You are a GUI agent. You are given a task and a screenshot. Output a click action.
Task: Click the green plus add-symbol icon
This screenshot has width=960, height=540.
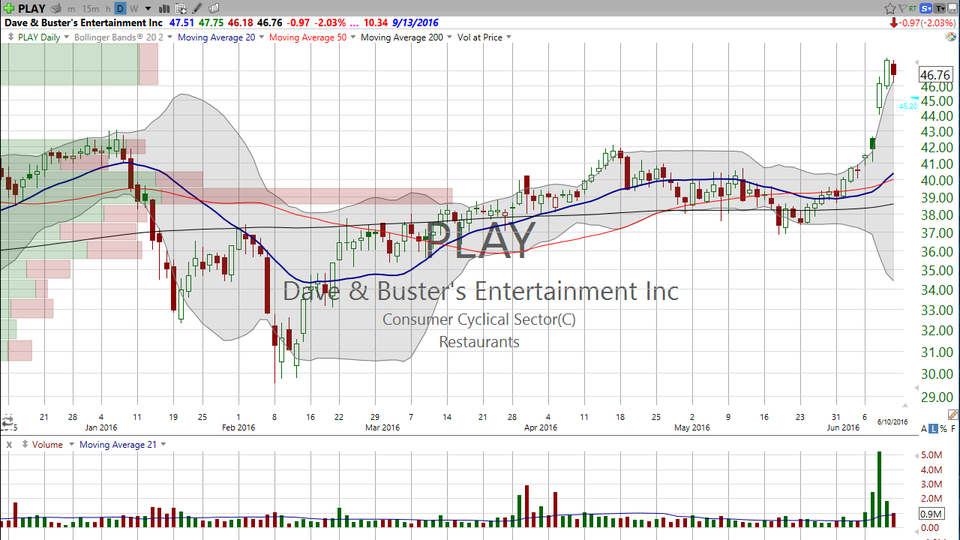pyautogui.click(x=9, y=9)
